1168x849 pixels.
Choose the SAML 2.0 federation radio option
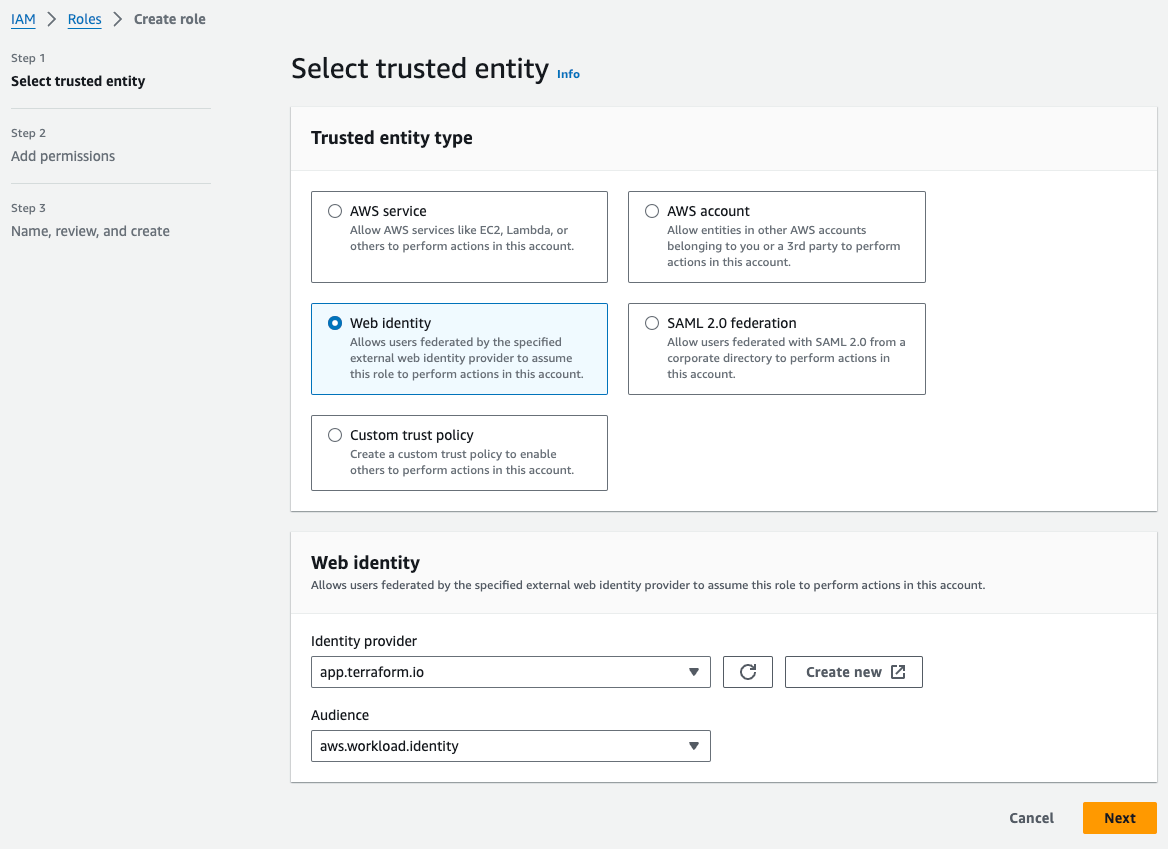pos(652,322)
